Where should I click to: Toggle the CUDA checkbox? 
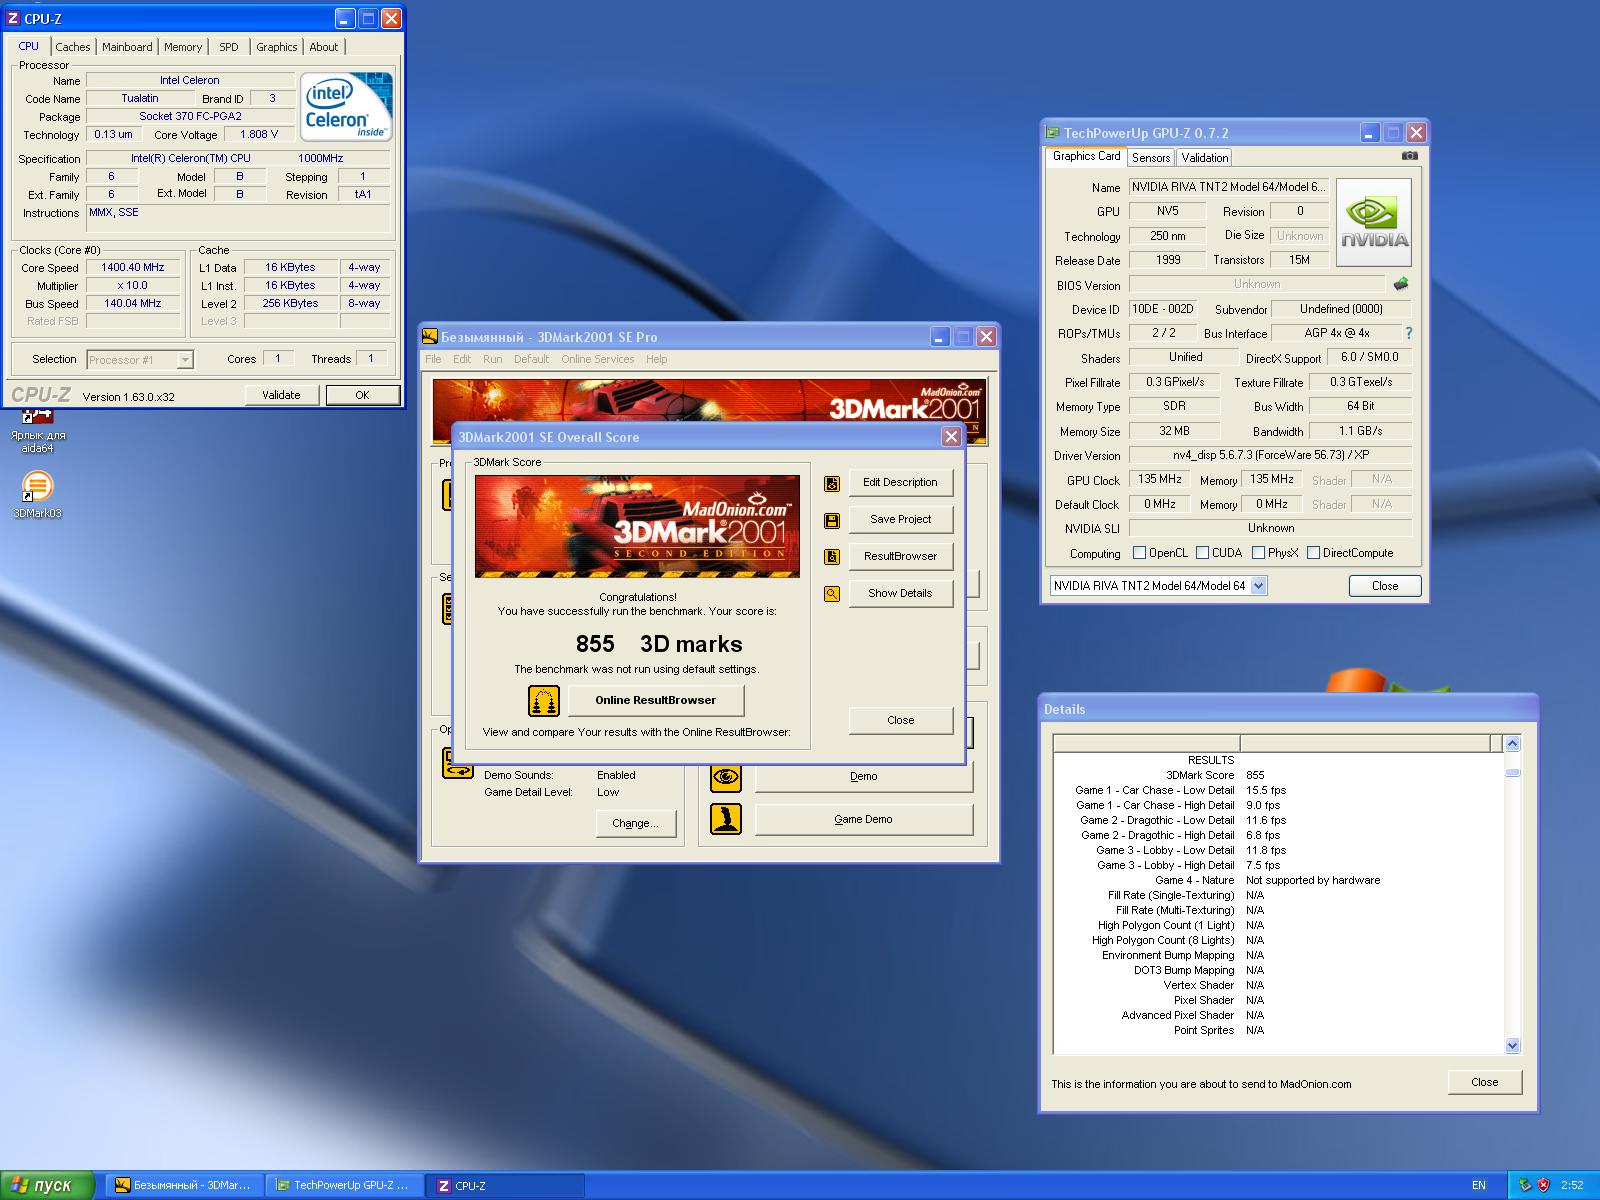(1201, 553)
